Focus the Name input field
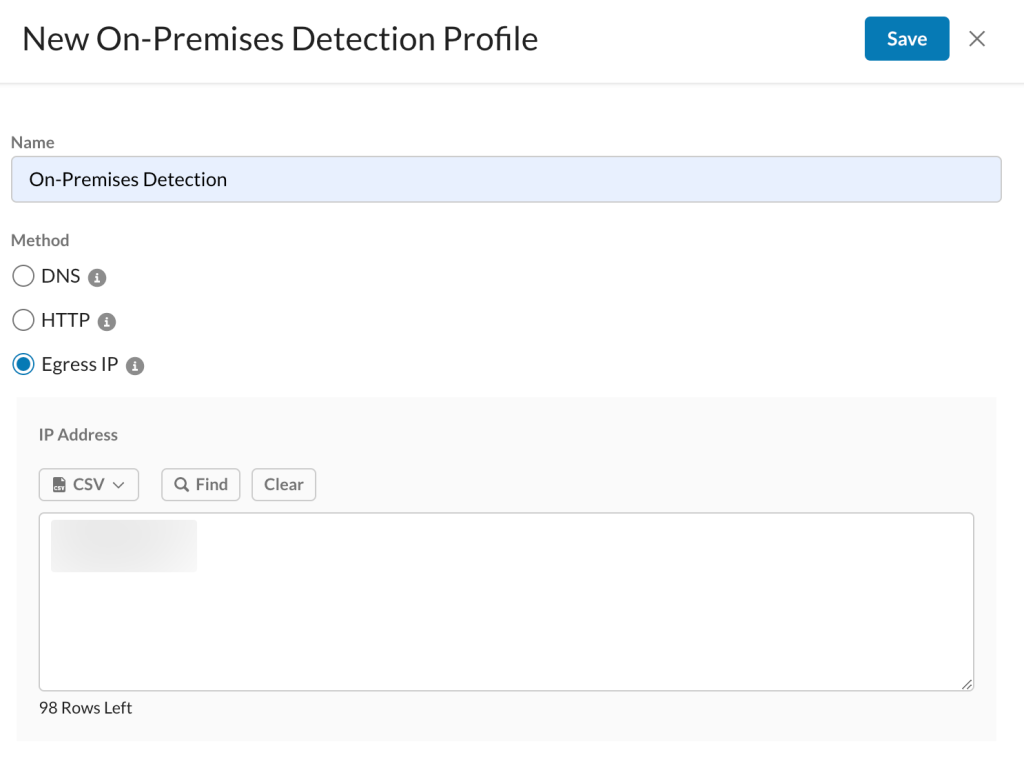Viewport: 1024px width, 757px height. pos(506,180)
